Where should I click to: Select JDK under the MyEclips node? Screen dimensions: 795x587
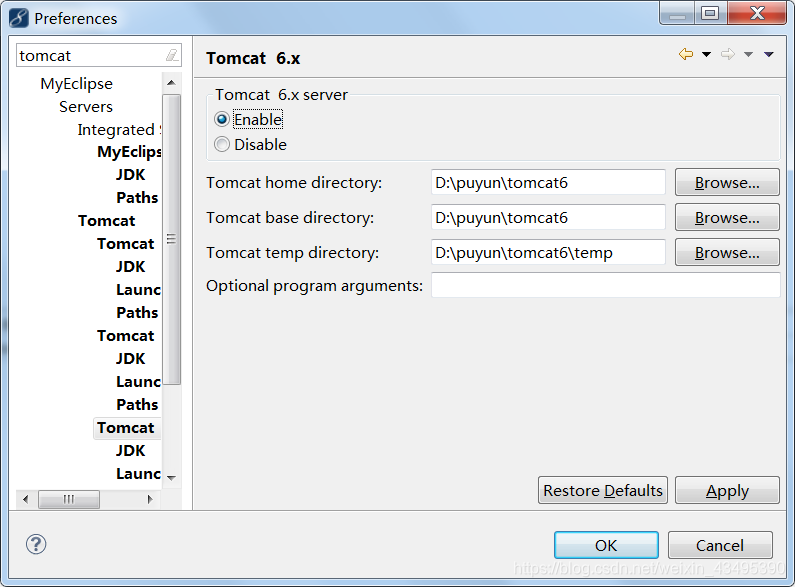coord(130,174)
